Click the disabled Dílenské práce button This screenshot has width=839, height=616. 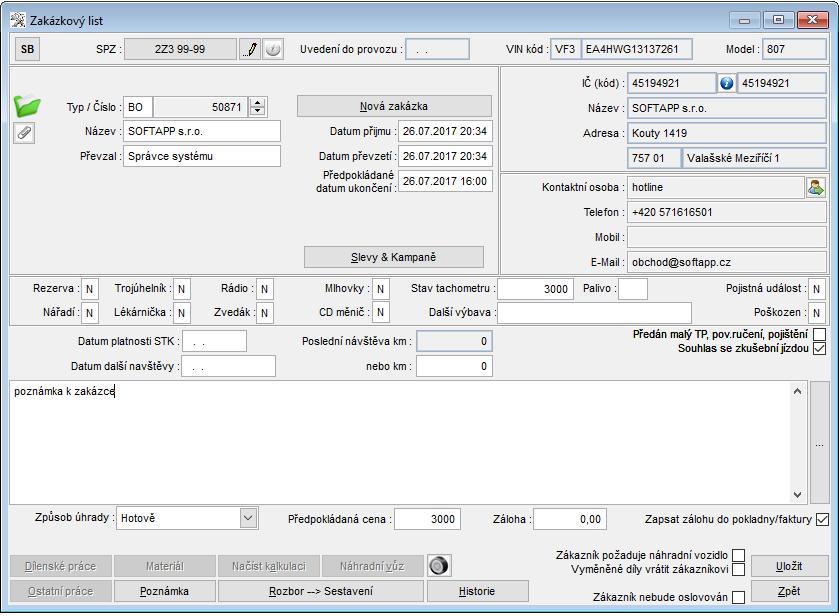(x=60, y=566)
